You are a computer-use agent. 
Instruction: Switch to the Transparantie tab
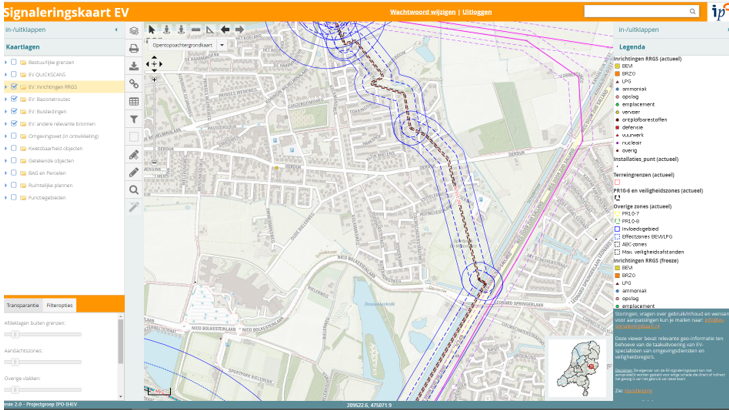[x=23, y=304]
